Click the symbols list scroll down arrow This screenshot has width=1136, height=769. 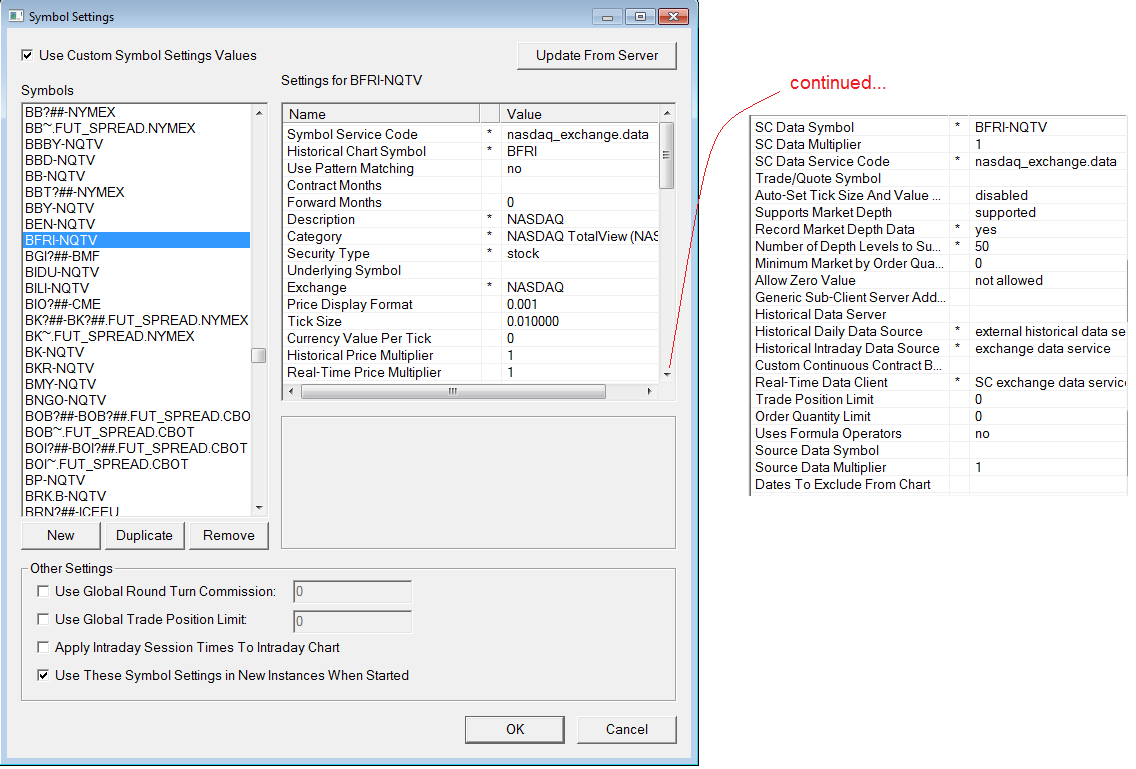pyautogui.click(x=259, y=508)
